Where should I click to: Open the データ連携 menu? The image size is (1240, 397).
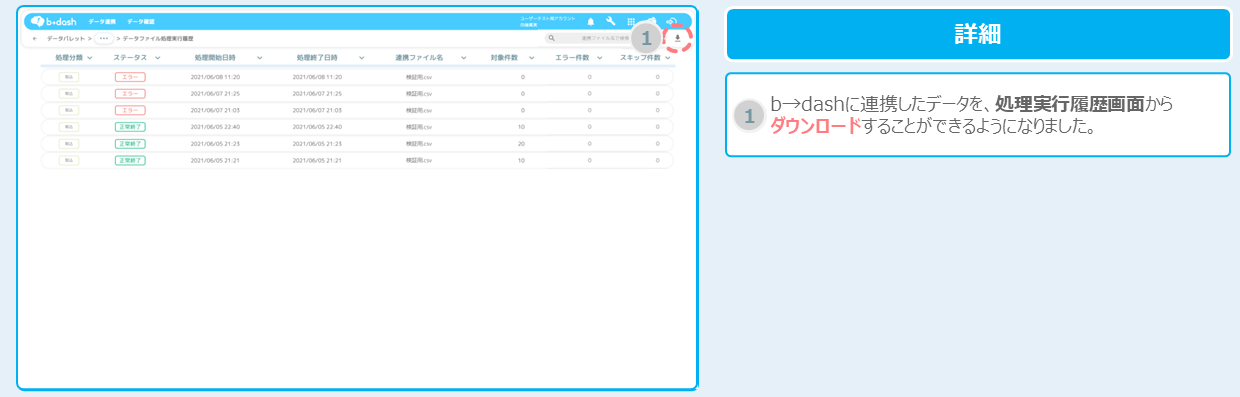click(102, 21)
